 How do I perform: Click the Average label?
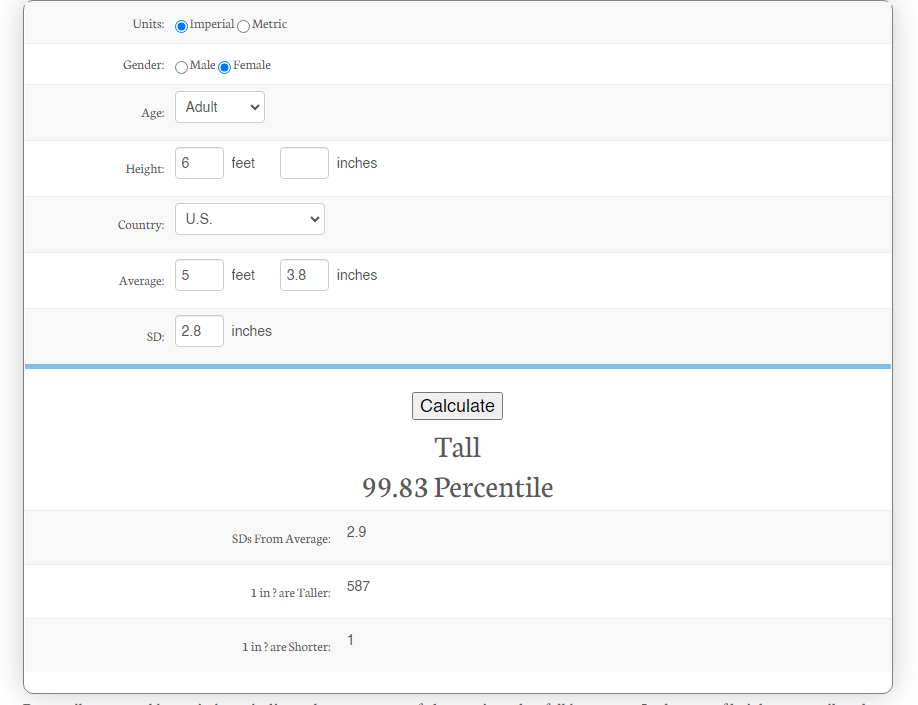pos(142,281)
